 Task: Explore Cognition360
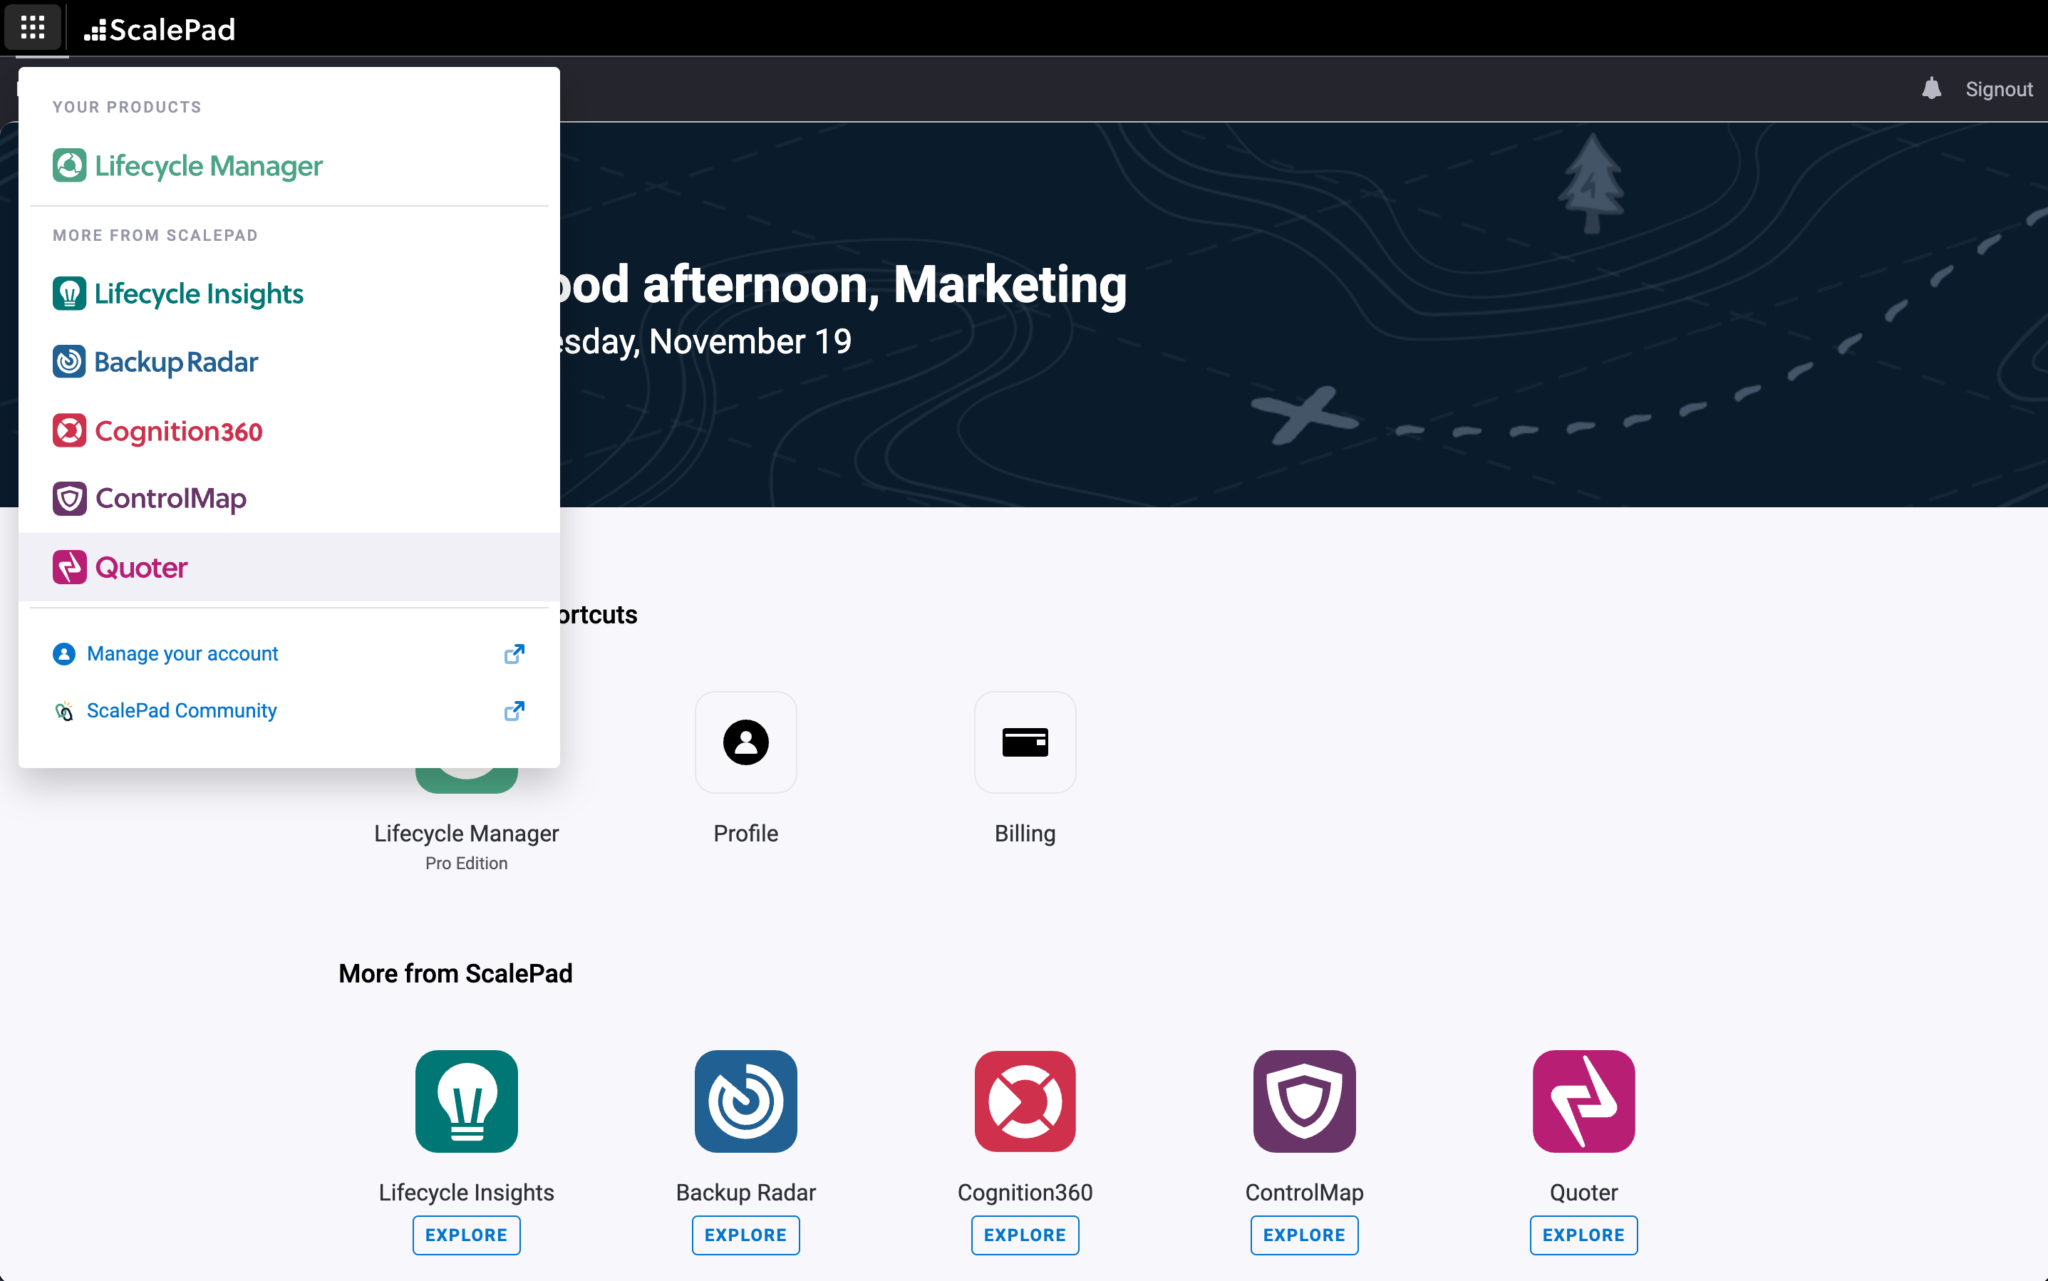1024,1234
